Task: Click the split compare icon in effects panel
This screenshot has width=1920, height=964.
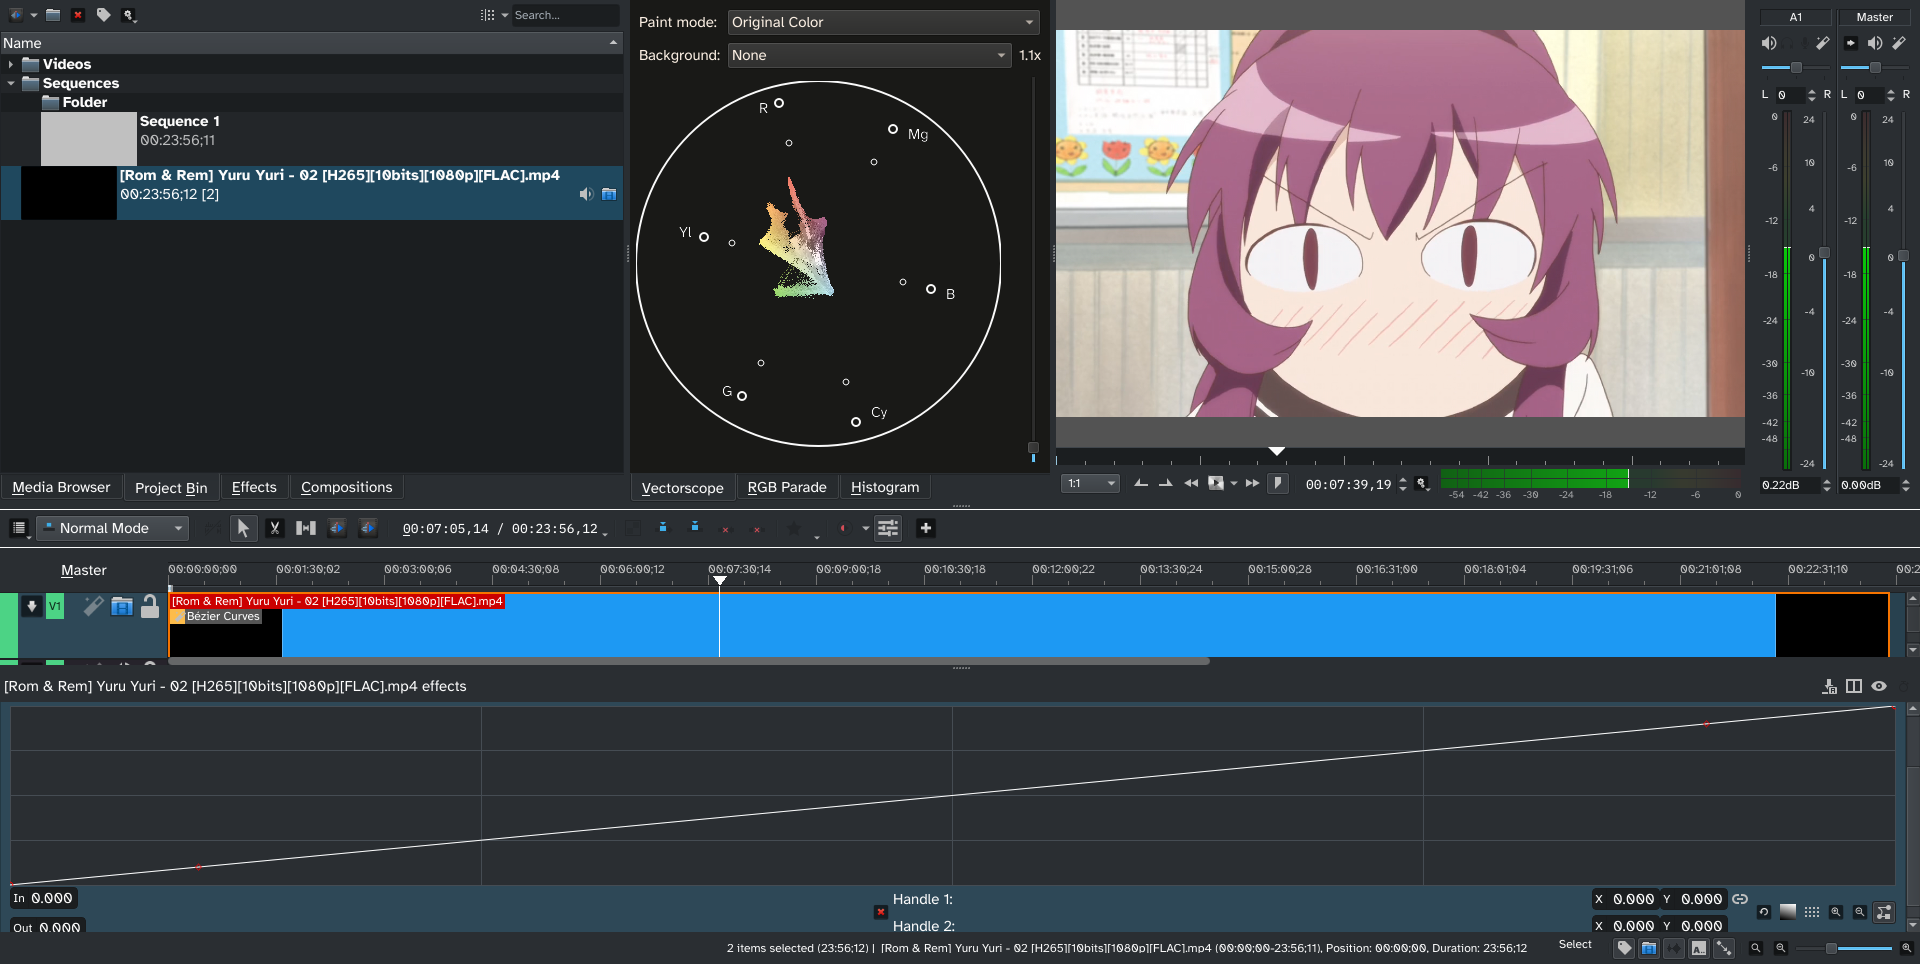Action: [1854, 686]
